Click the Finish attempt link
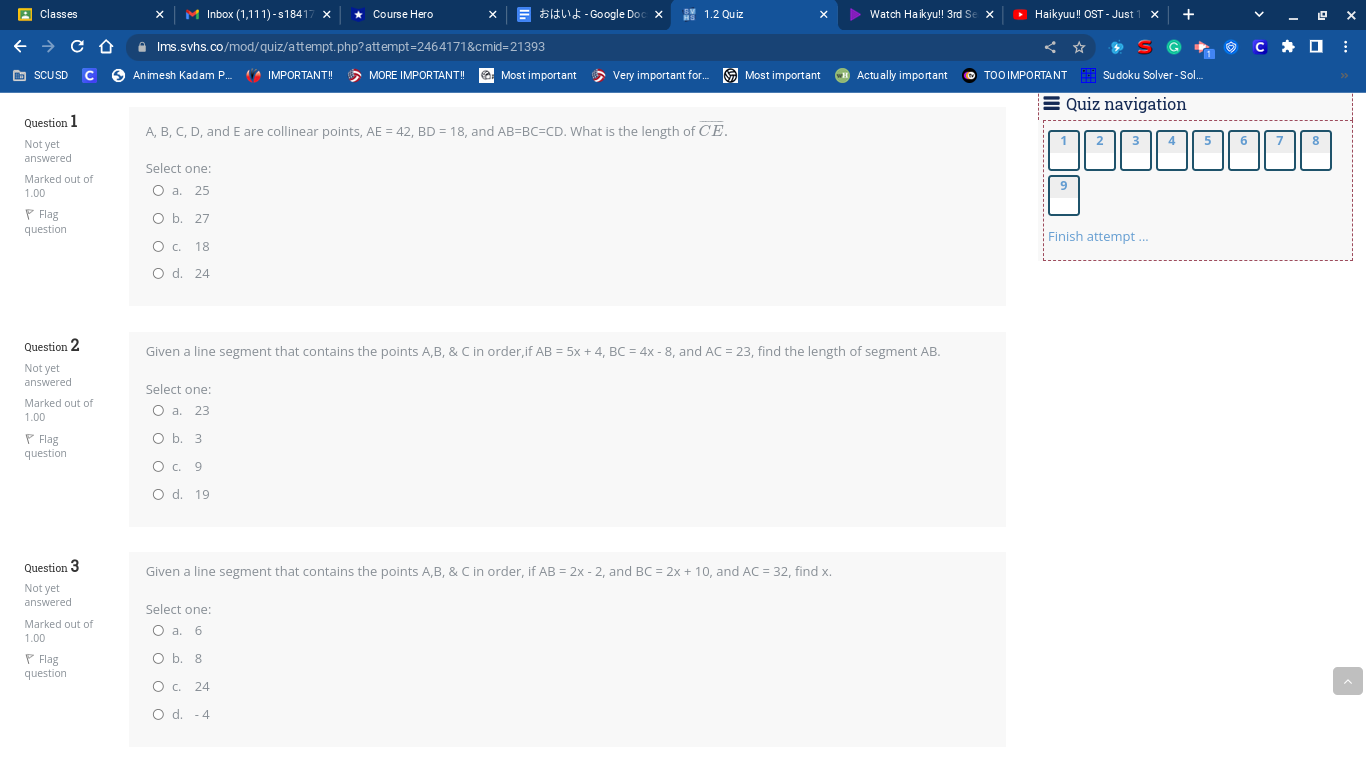 point(1098,237)
